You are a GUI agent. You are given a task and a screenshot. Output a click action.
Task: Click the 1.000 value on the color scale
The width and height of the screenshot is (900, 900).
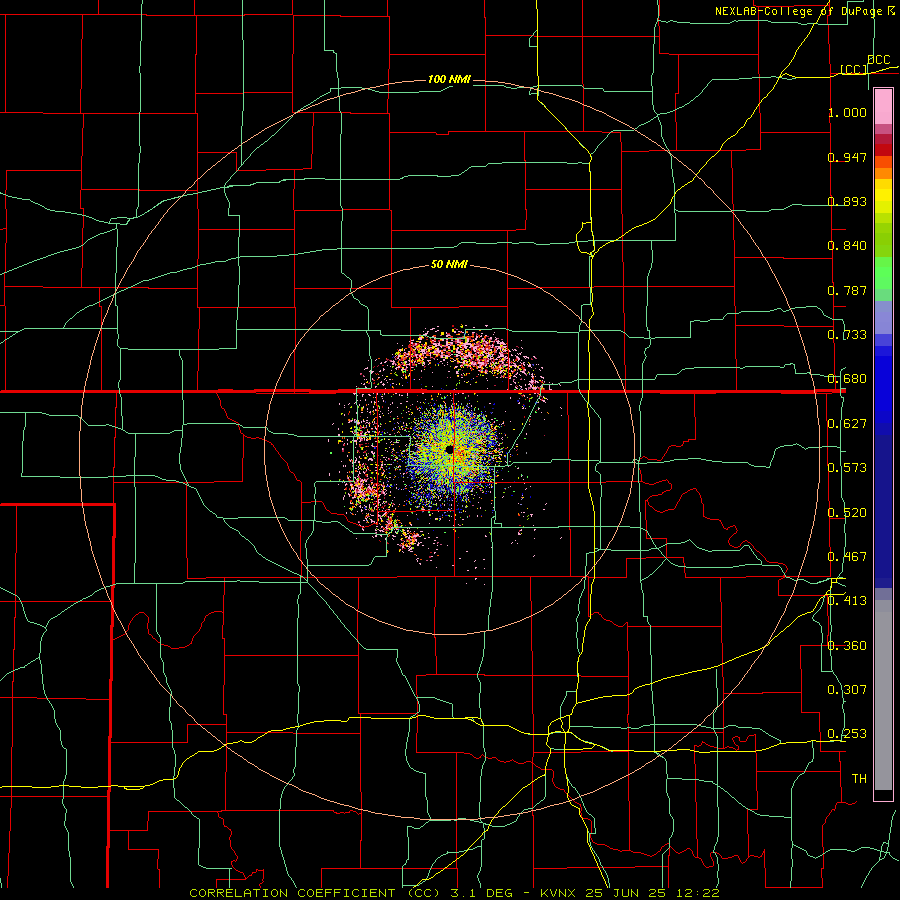tap(847, 112)
